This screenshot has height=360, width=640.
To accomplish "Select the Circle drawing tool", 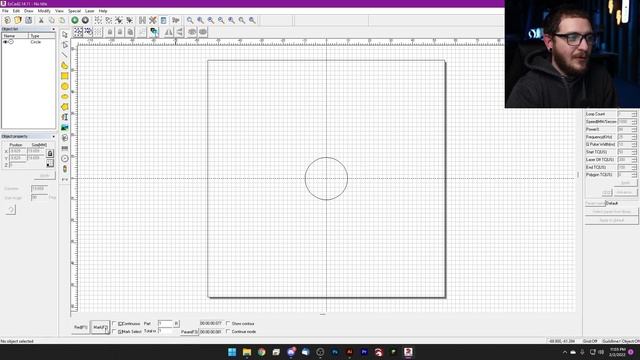I will 64,86.
